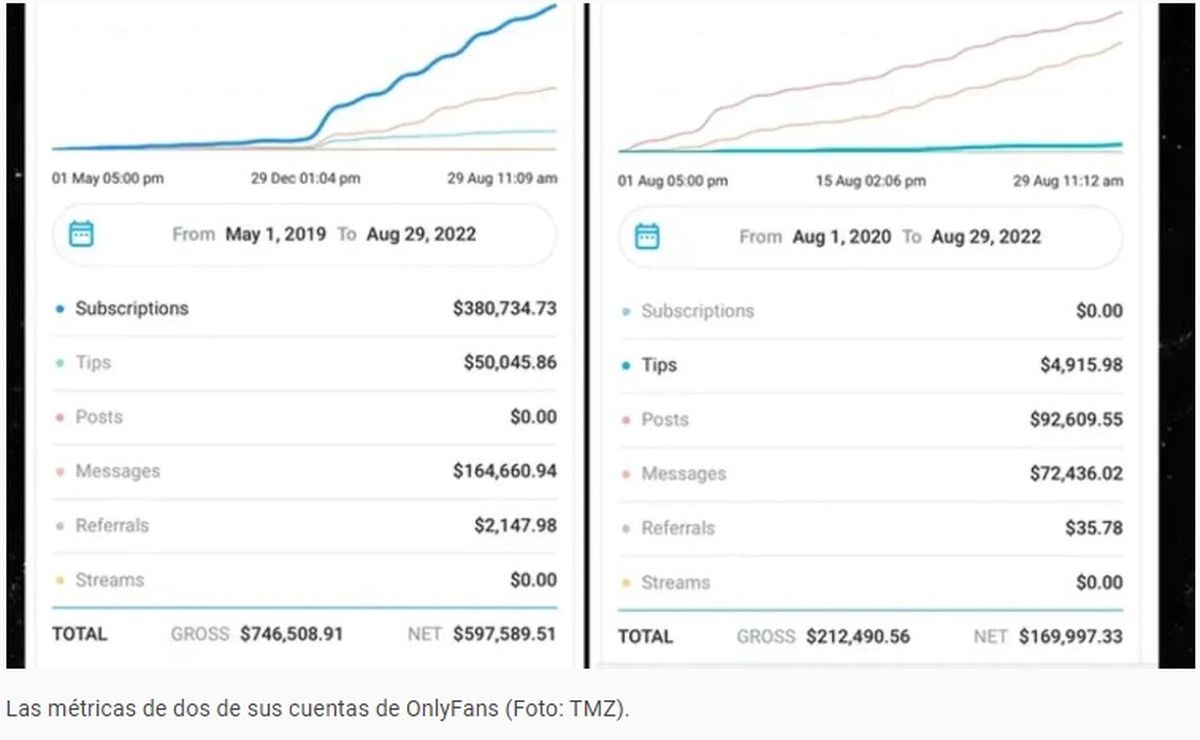Toggle Tips series in the right panel
Screen dimensions: 1200x740
tap(659, 365)
